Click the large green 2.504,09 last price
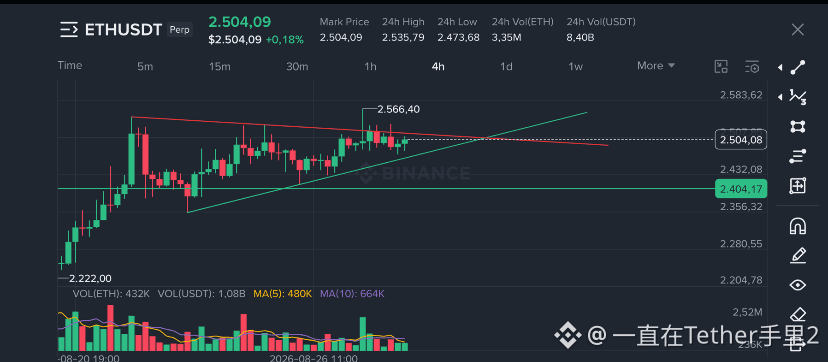Screen dimensions: 828x362 coord(240,22)
